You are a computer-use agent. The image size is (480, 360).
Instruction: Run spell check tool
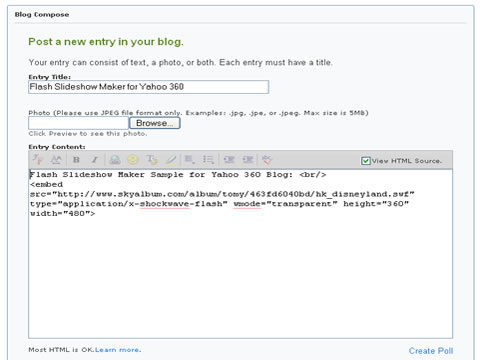267,160
